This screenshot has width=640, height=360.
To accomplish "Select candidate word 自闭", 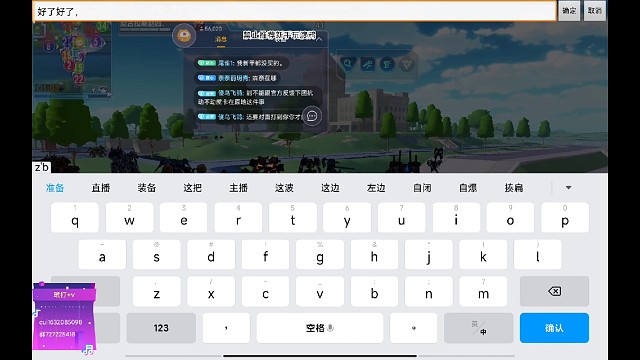I will point(422,188).
